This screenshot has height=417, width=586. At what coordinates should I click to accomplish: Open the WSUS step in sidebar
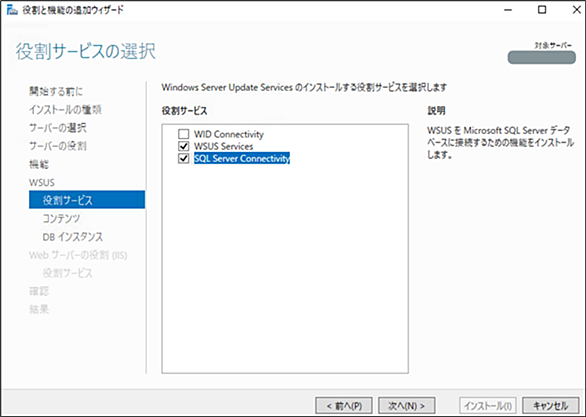click(42, 182)
